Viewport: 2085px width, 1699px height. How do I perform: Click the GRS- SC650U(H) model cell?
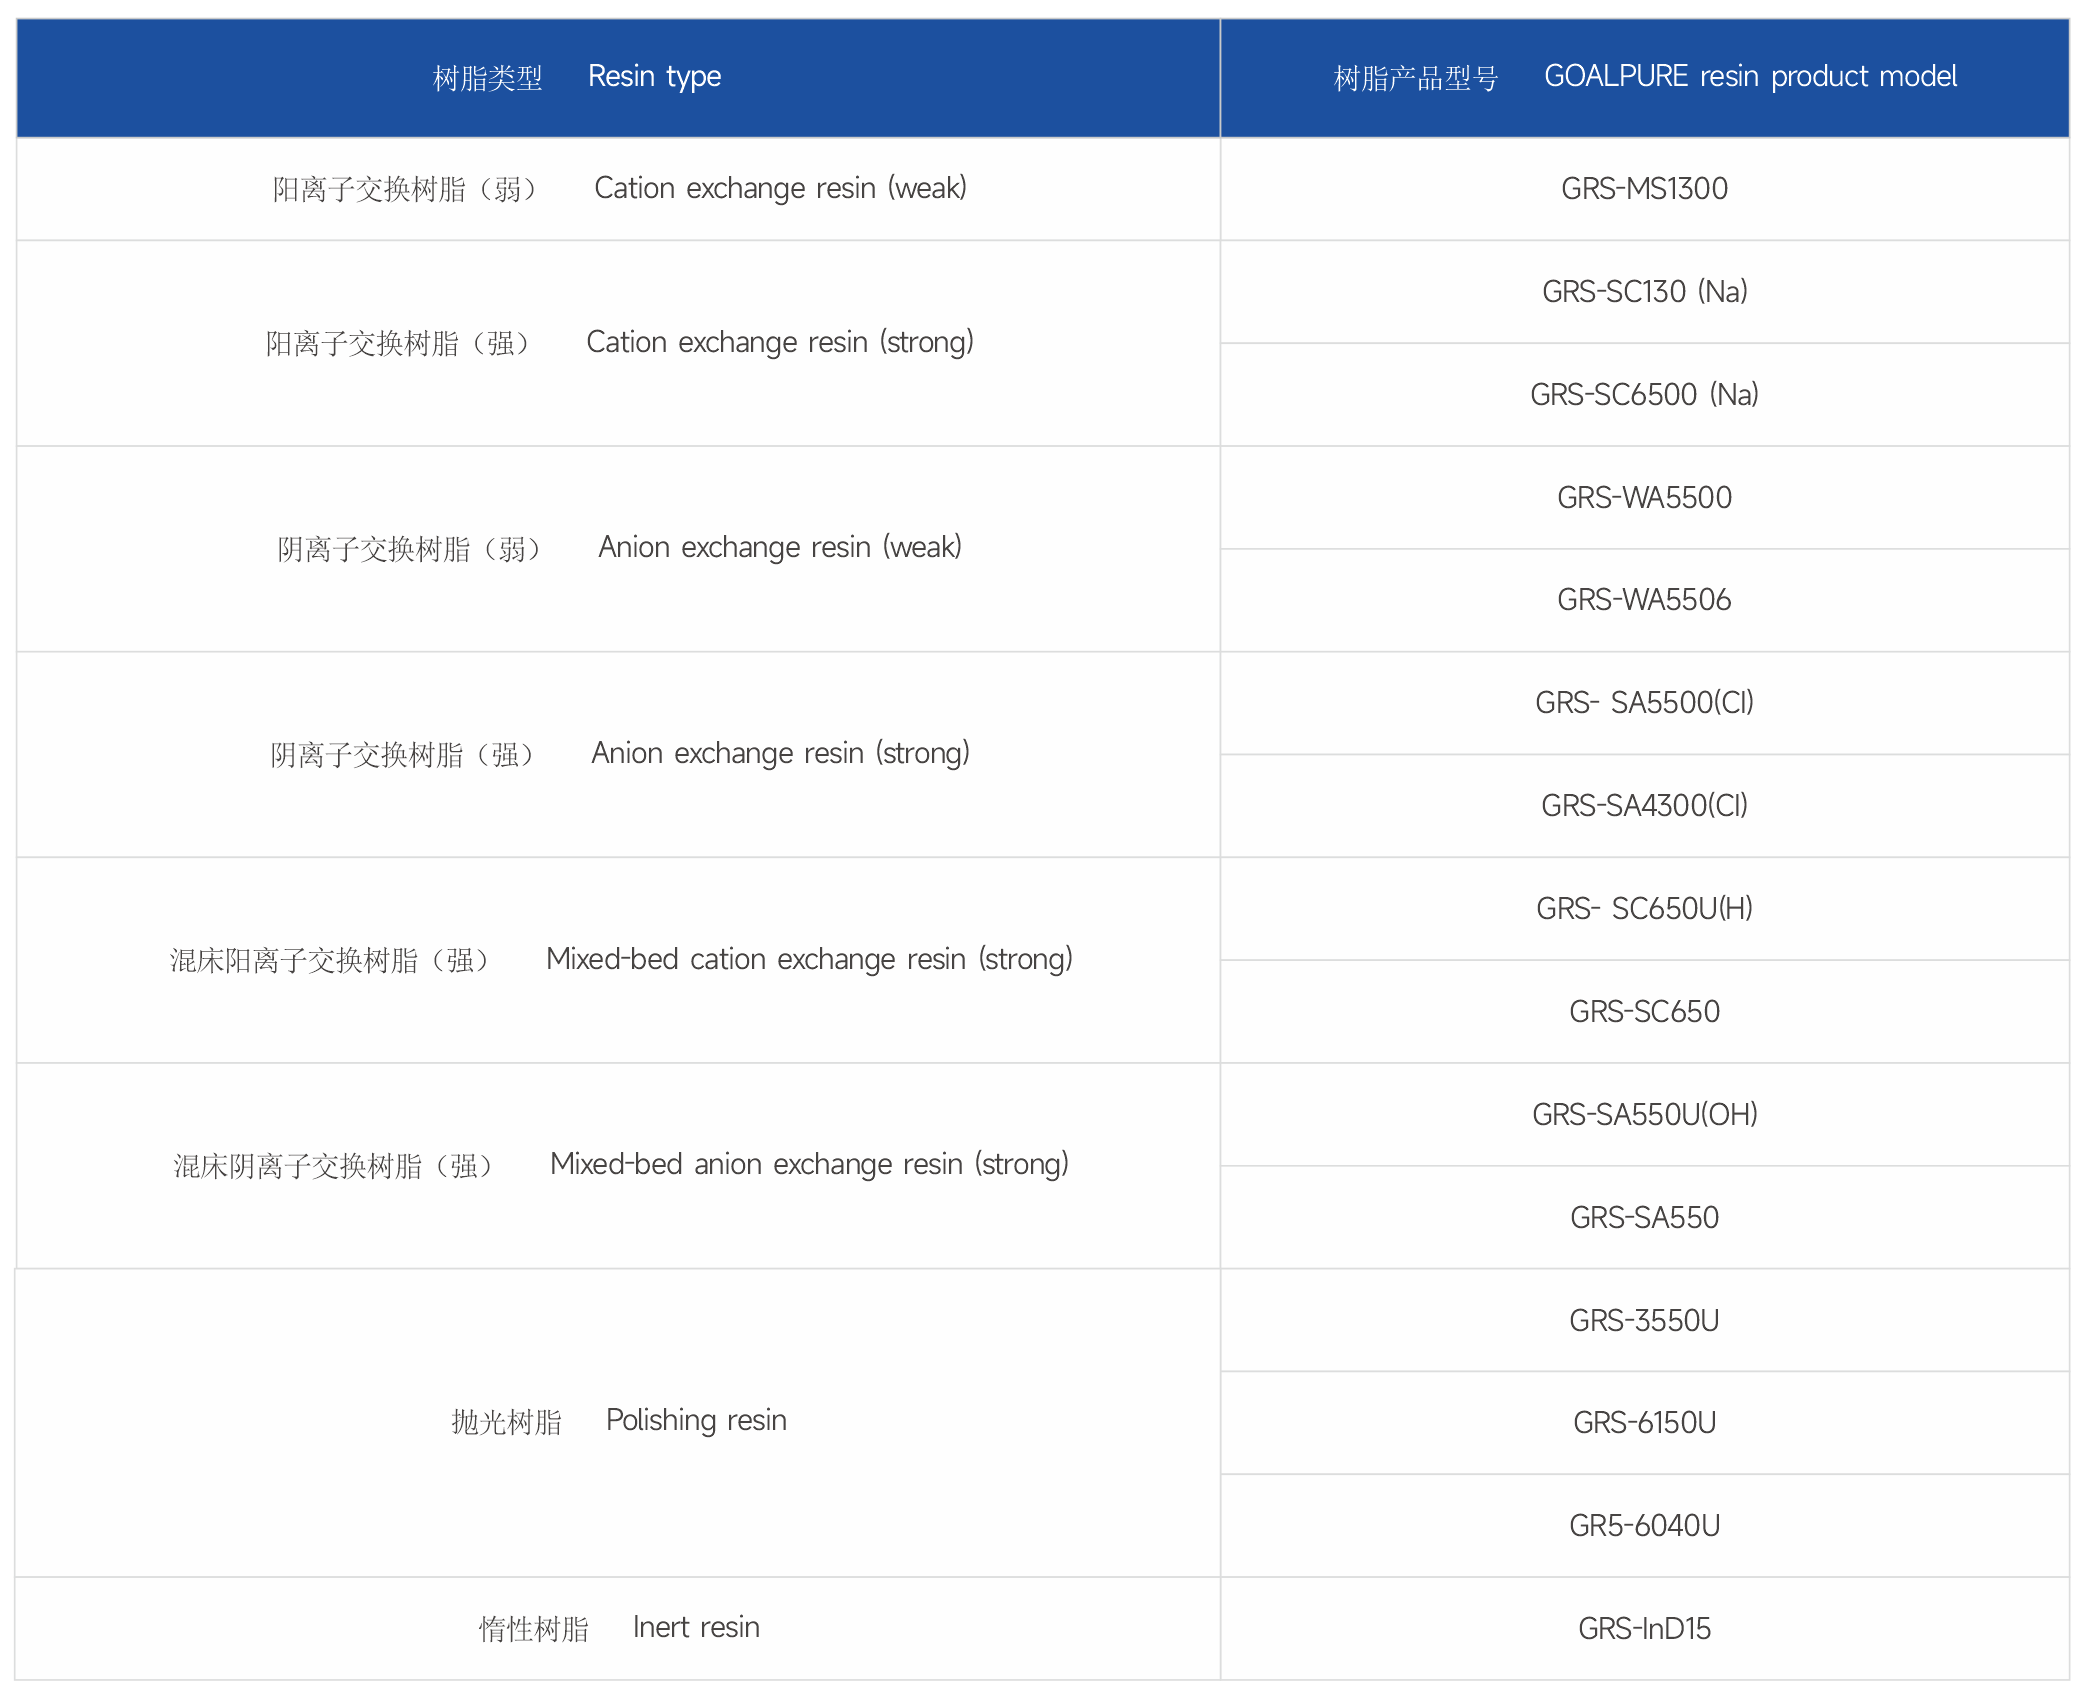1645,909
